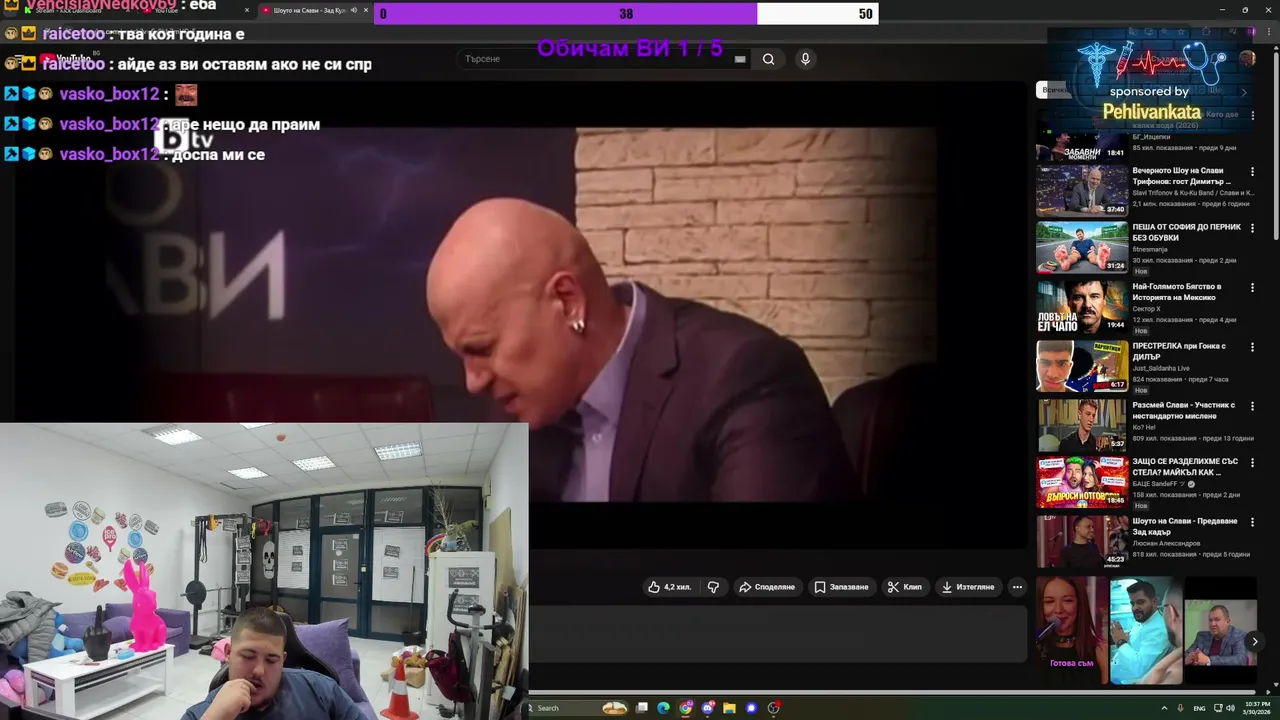Open Shorts video with man in gray suit
This screenshot has width=1280, height=720.
pyautogui.click(x=1220, y=629)
